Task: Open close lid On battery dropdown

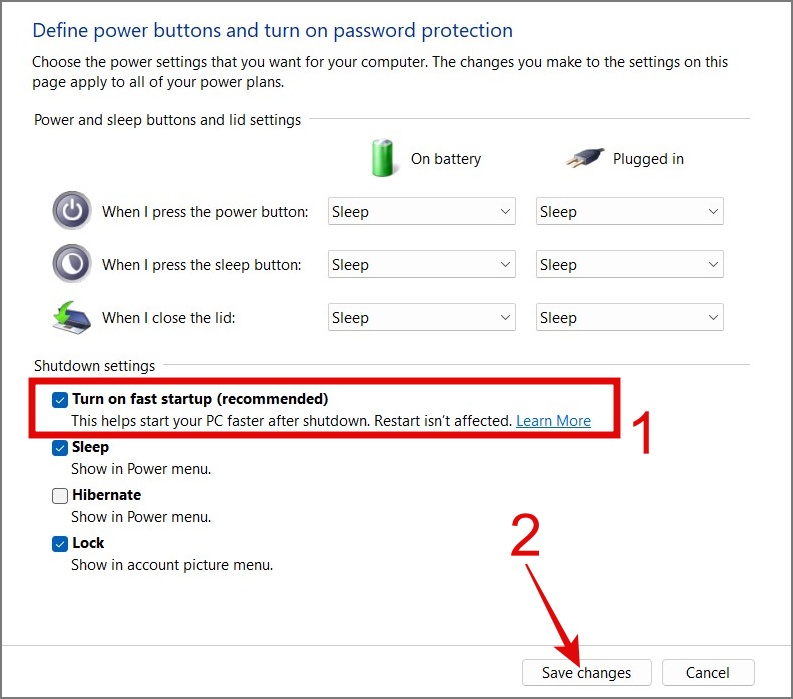Action: 421,318
